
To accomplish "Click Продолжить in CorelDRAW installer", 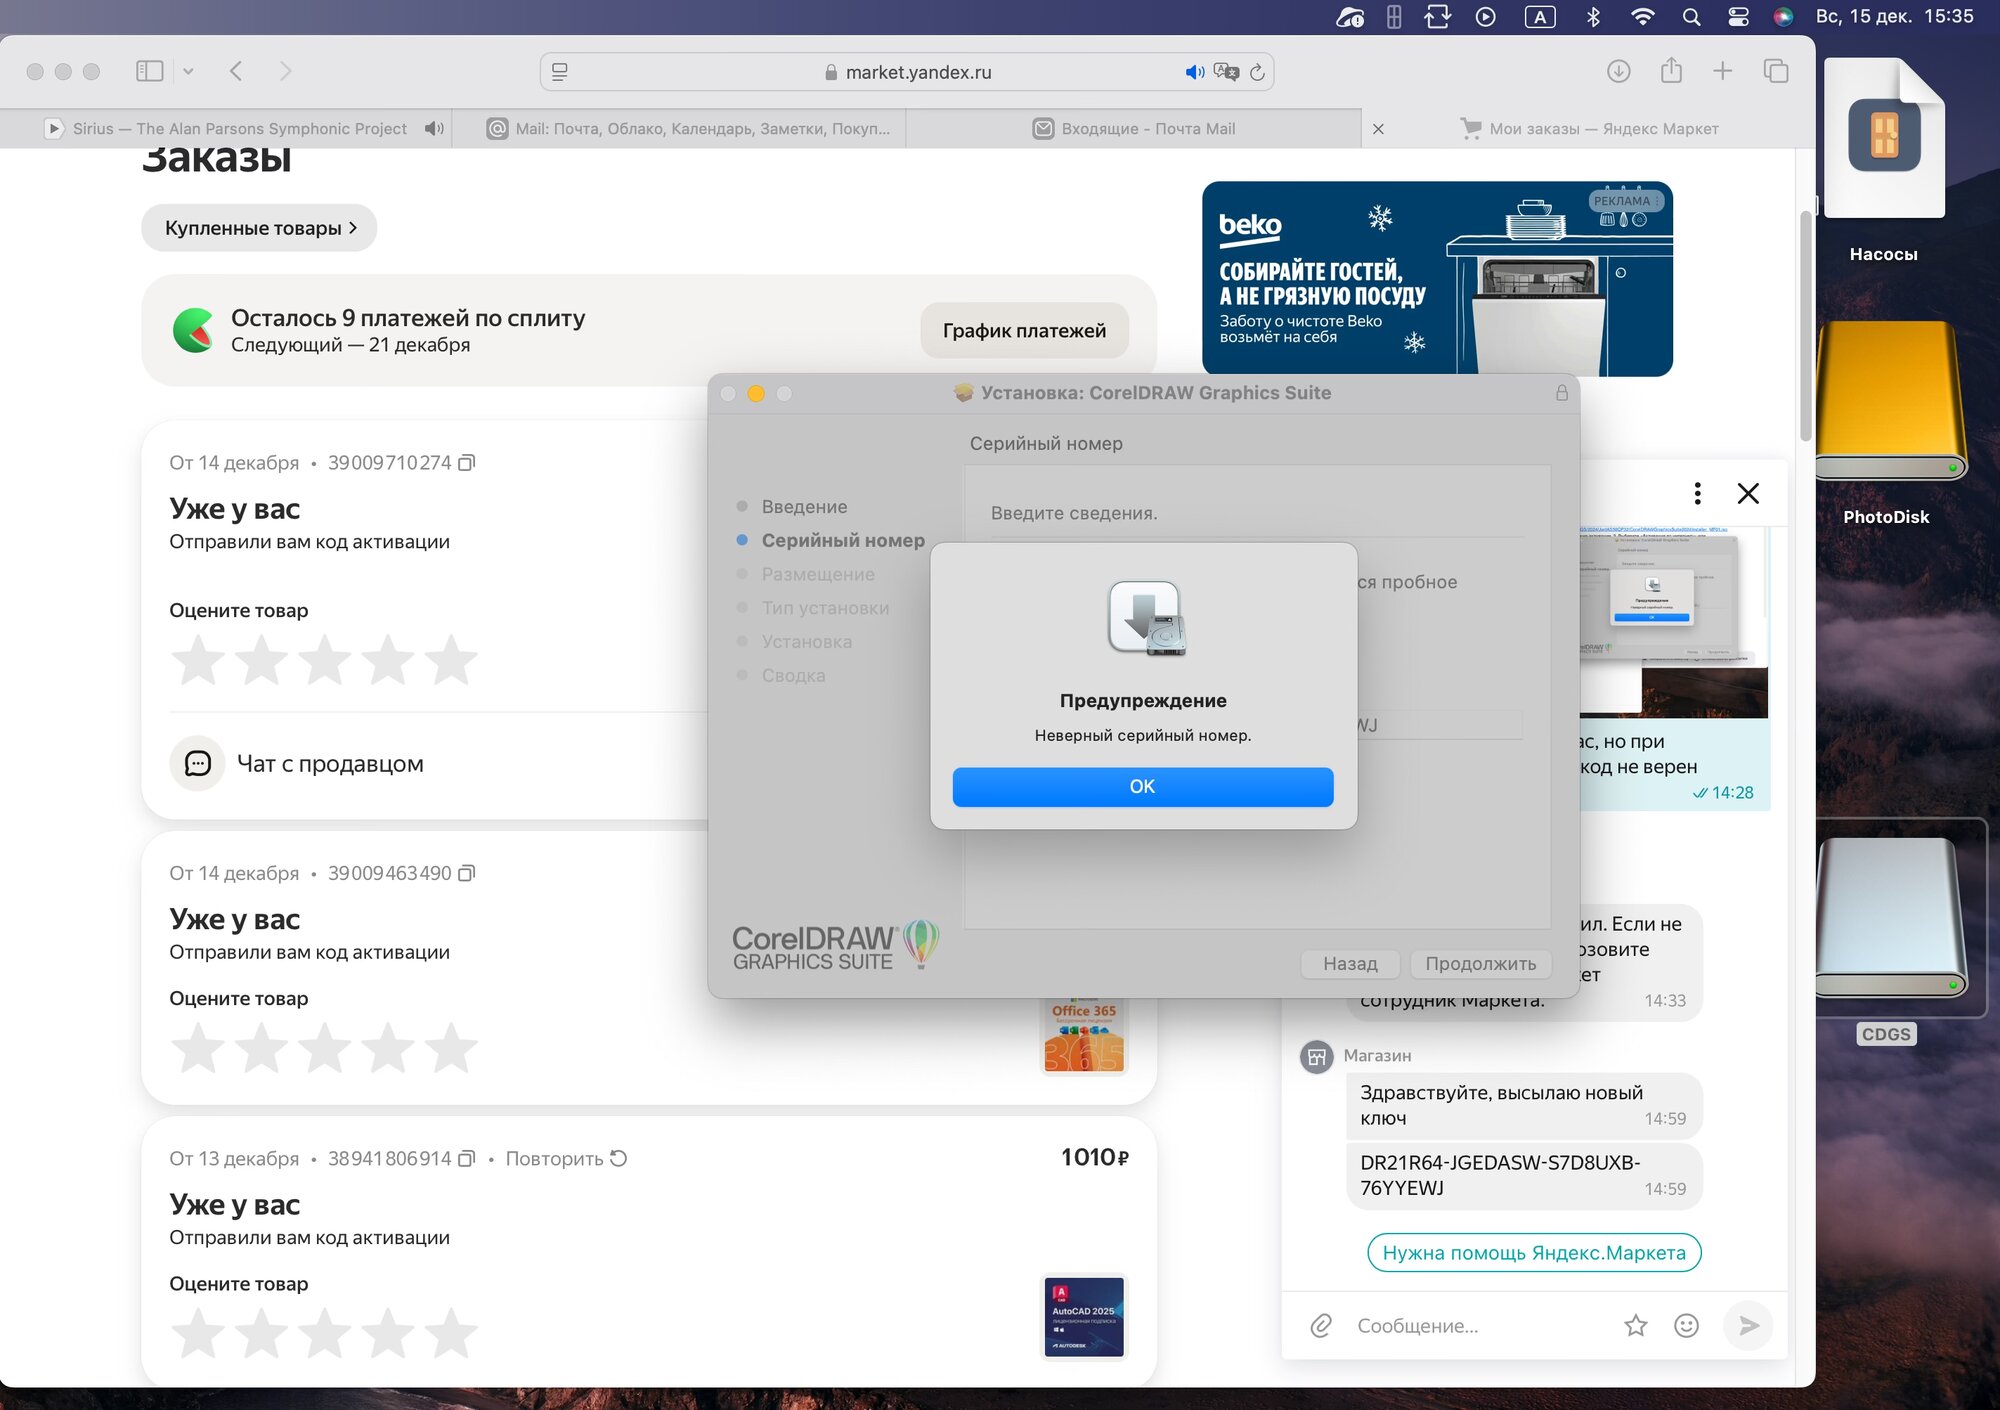I will coord(1481,964).
